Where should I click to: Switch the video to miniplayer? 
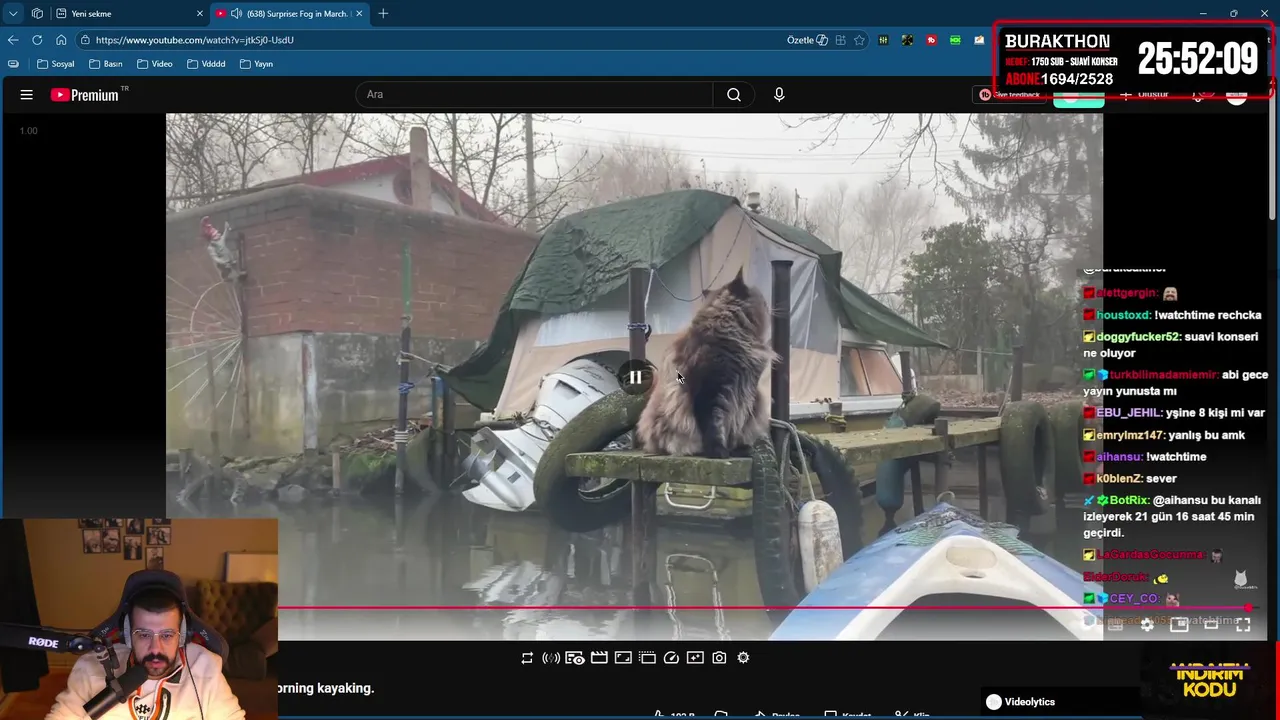(x=1179, y=625)
